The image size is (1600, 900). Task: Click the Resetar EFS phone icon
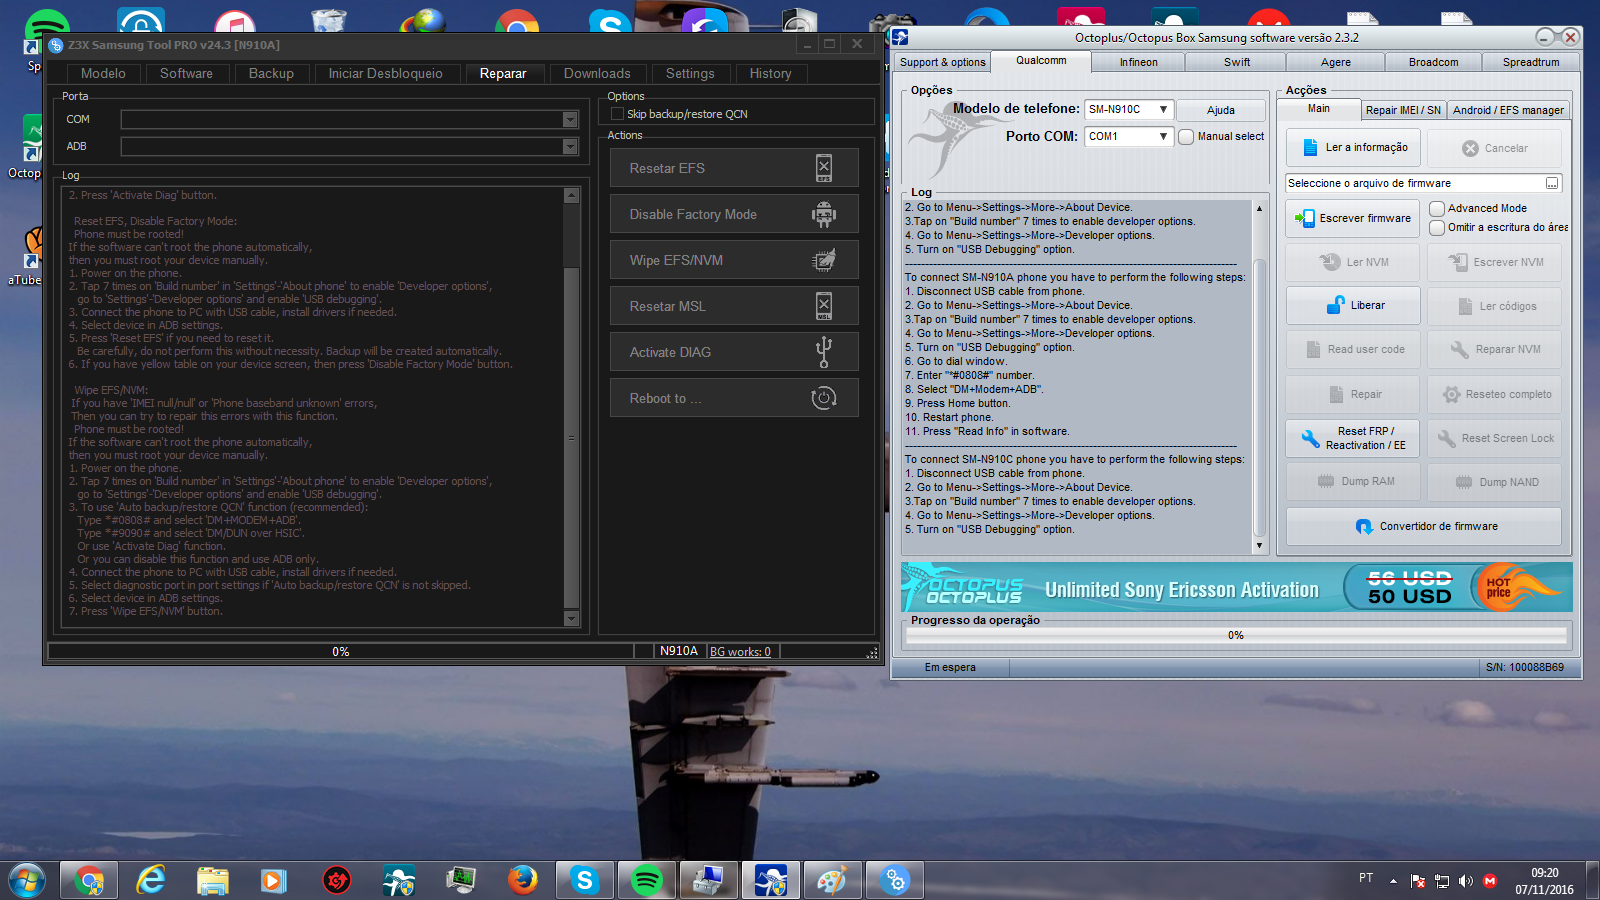(824, 168)
